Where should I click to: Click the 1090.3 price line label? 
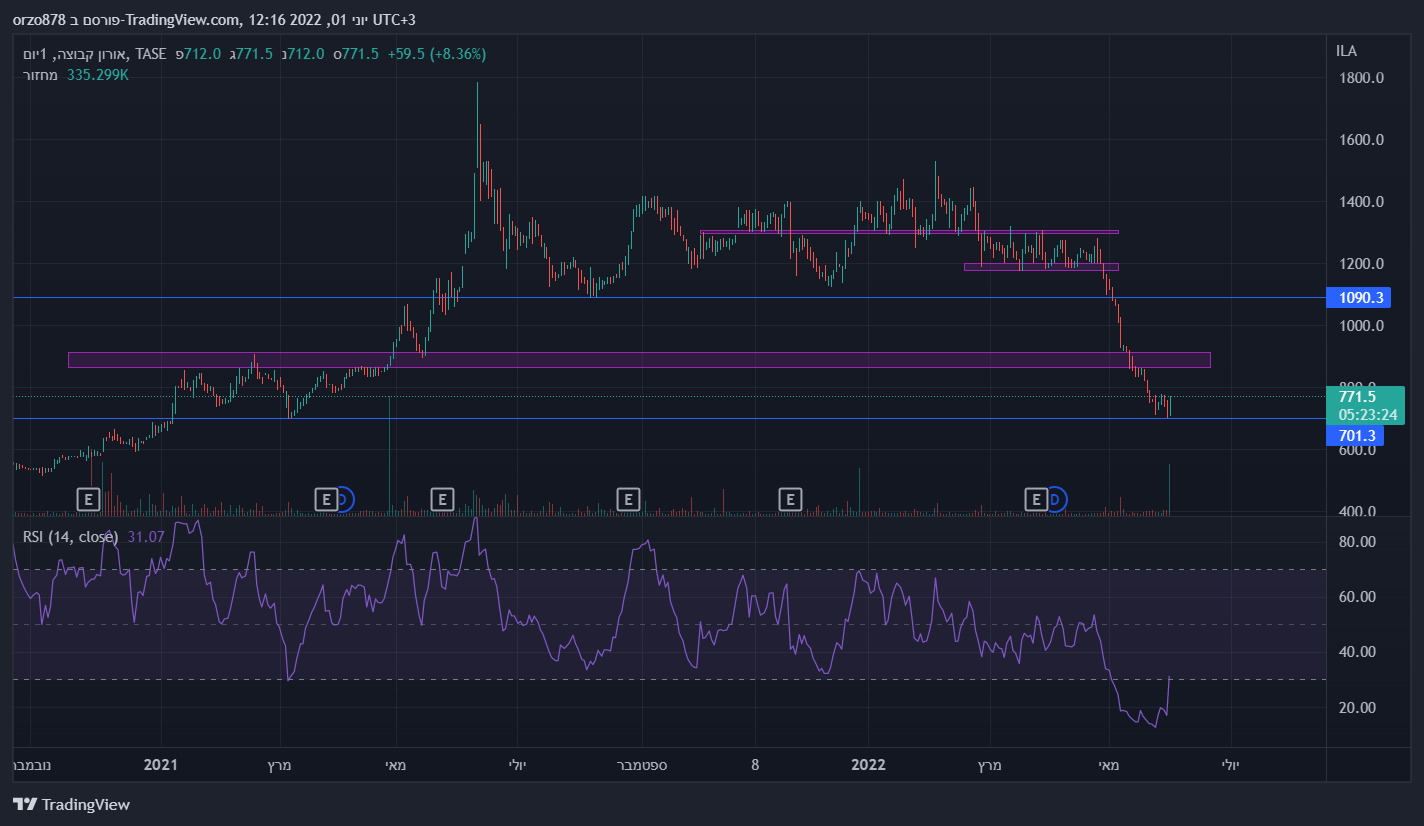click(1357, 298)
